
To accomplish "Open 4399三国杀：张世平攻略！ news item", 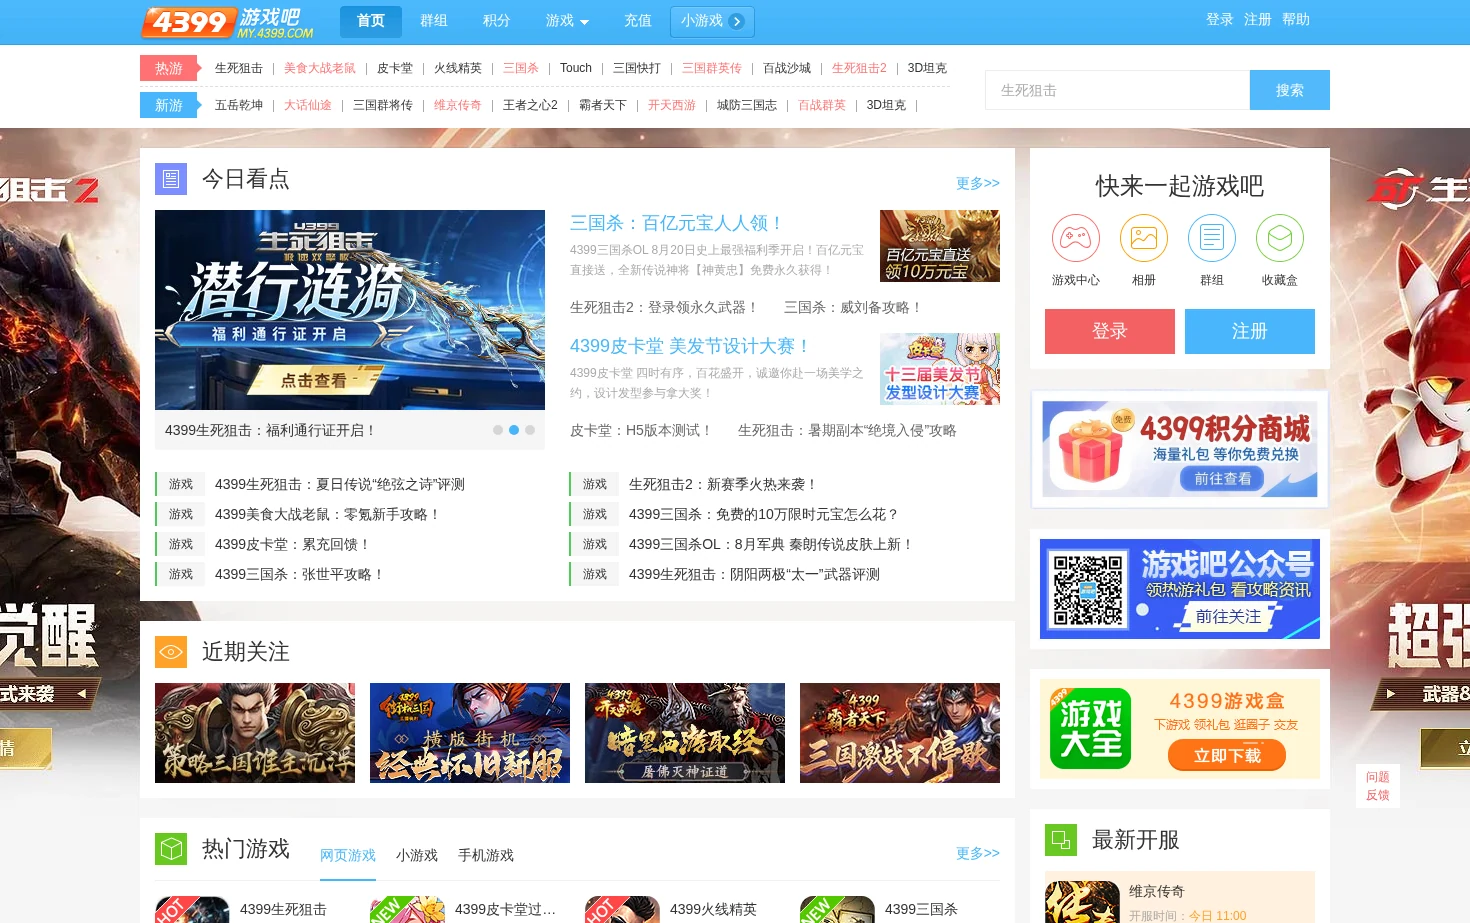I will click(300, 574).
